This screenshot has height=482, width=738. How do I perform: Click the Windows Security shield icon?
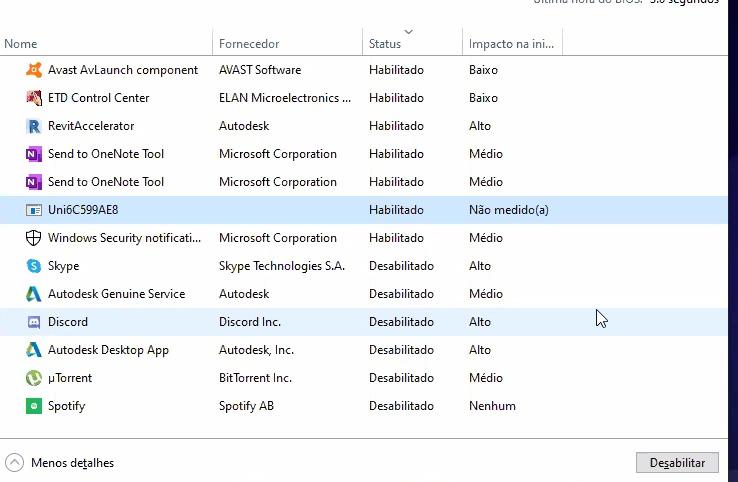(33, 238)
